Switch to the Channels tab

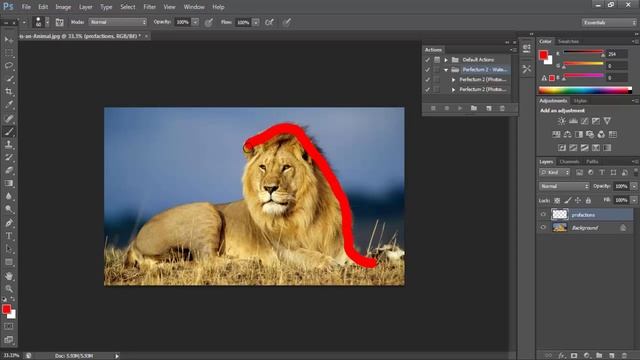click(569, 162)
